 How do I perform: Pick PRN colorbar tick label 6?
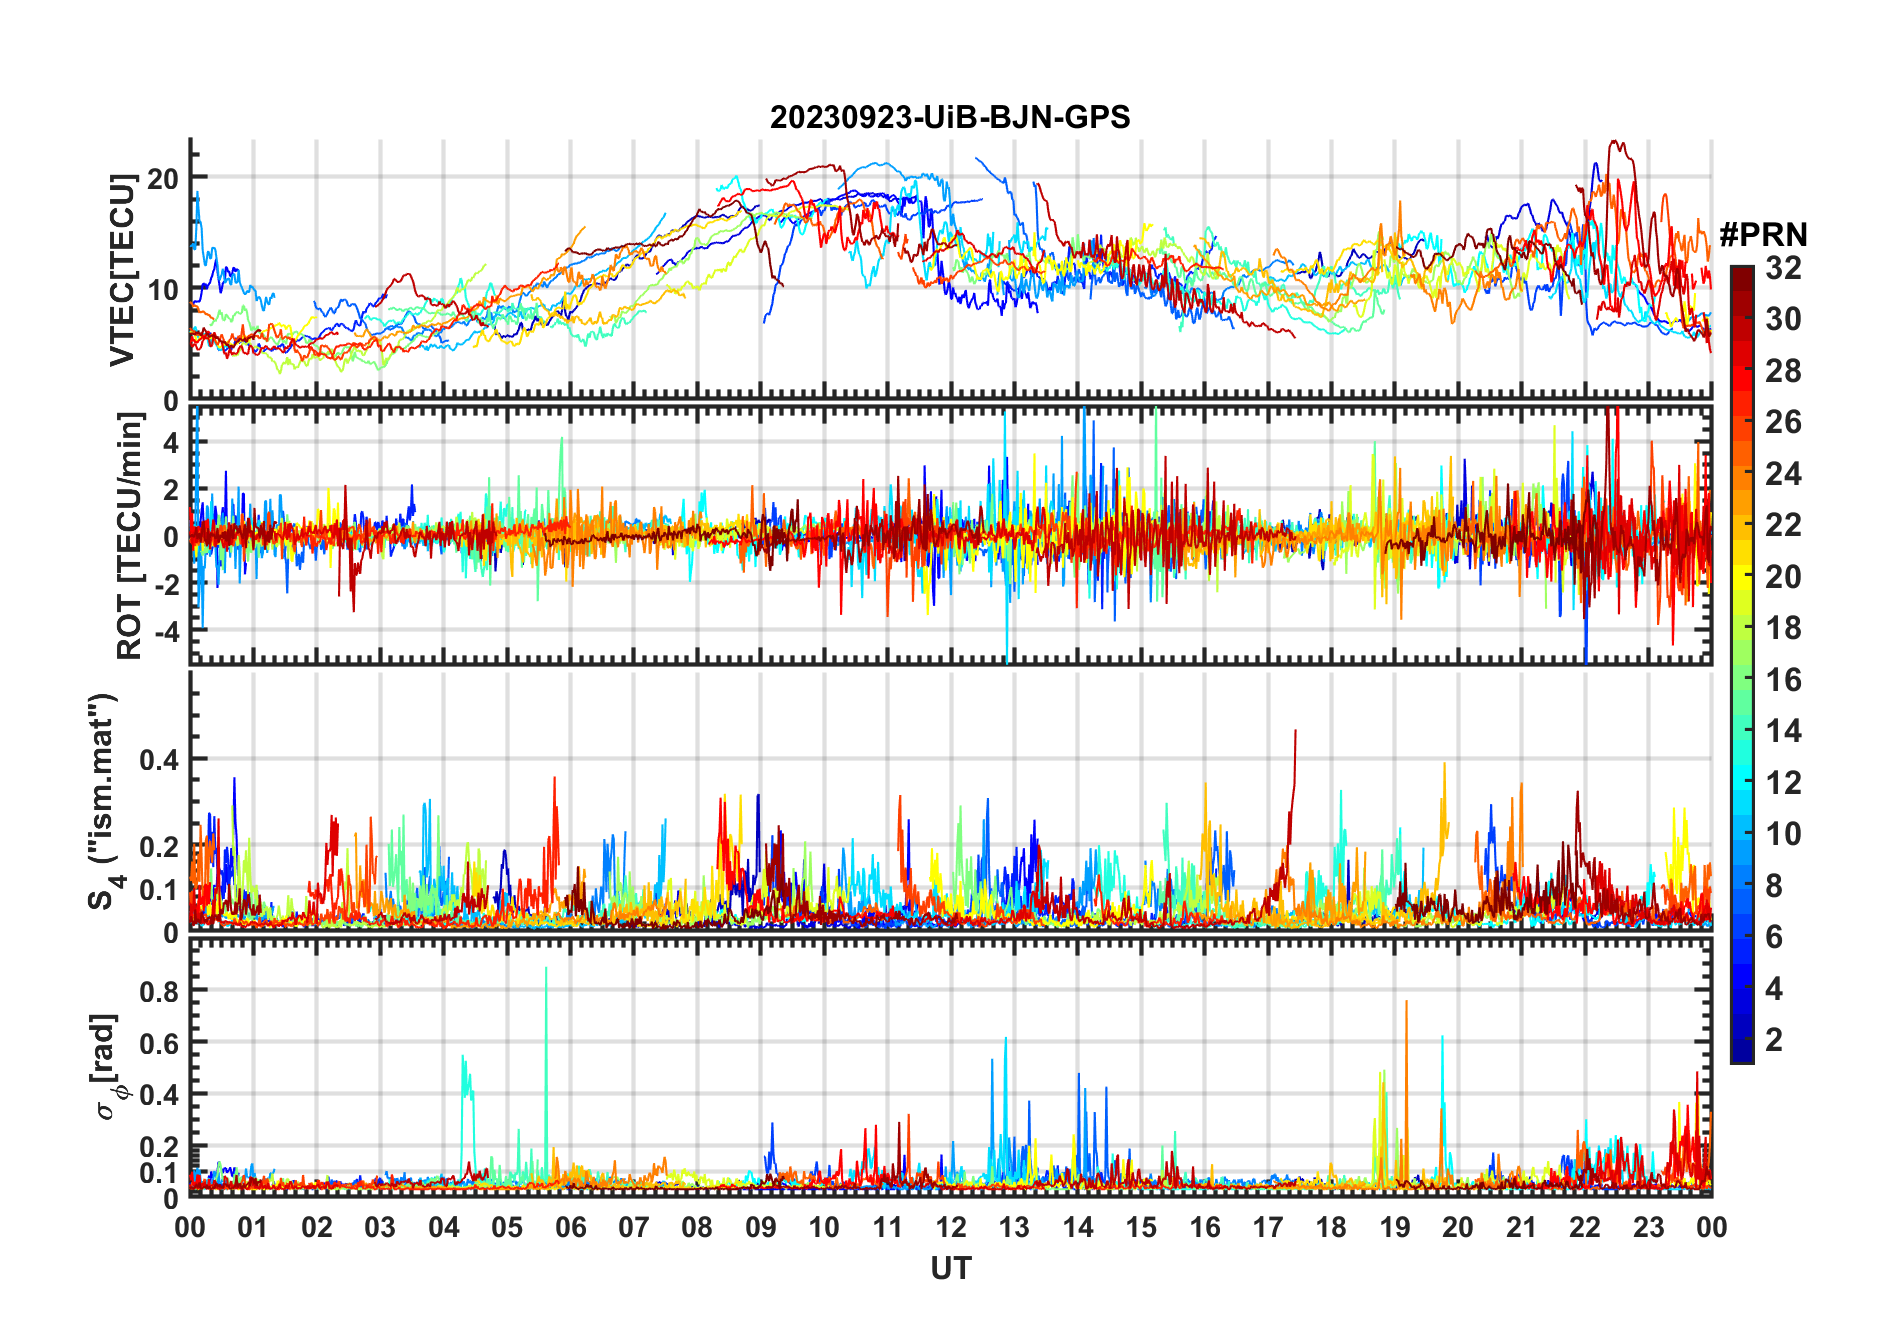point(1774,937)
